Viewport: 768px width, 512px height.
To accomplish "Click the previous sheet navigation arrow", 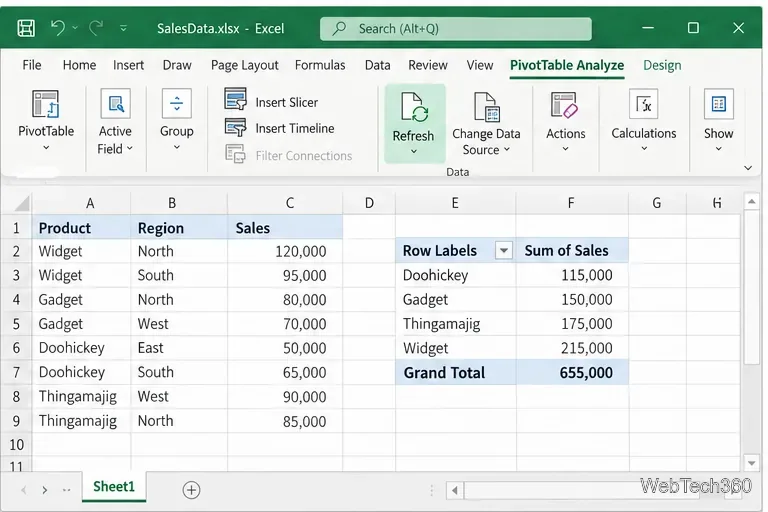I will (23, 490).
